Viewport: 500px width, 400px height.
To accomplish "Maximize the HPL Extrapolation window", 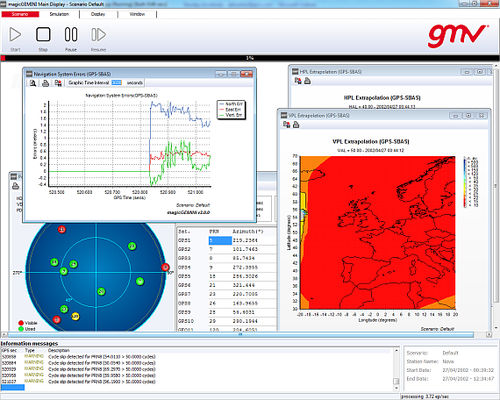I will click(x=480, y=72).
